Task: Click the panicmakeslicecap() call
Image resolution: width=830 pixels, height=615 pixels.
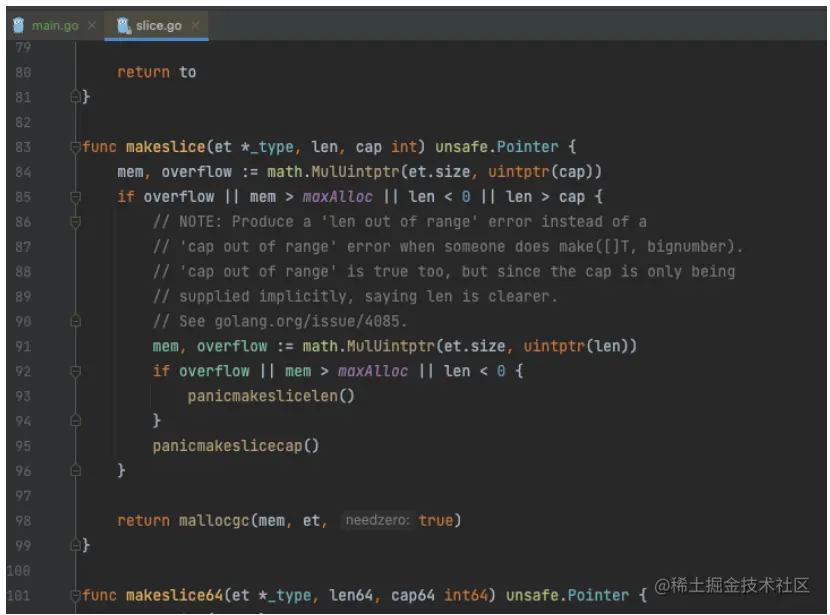Action: (236, 446)
